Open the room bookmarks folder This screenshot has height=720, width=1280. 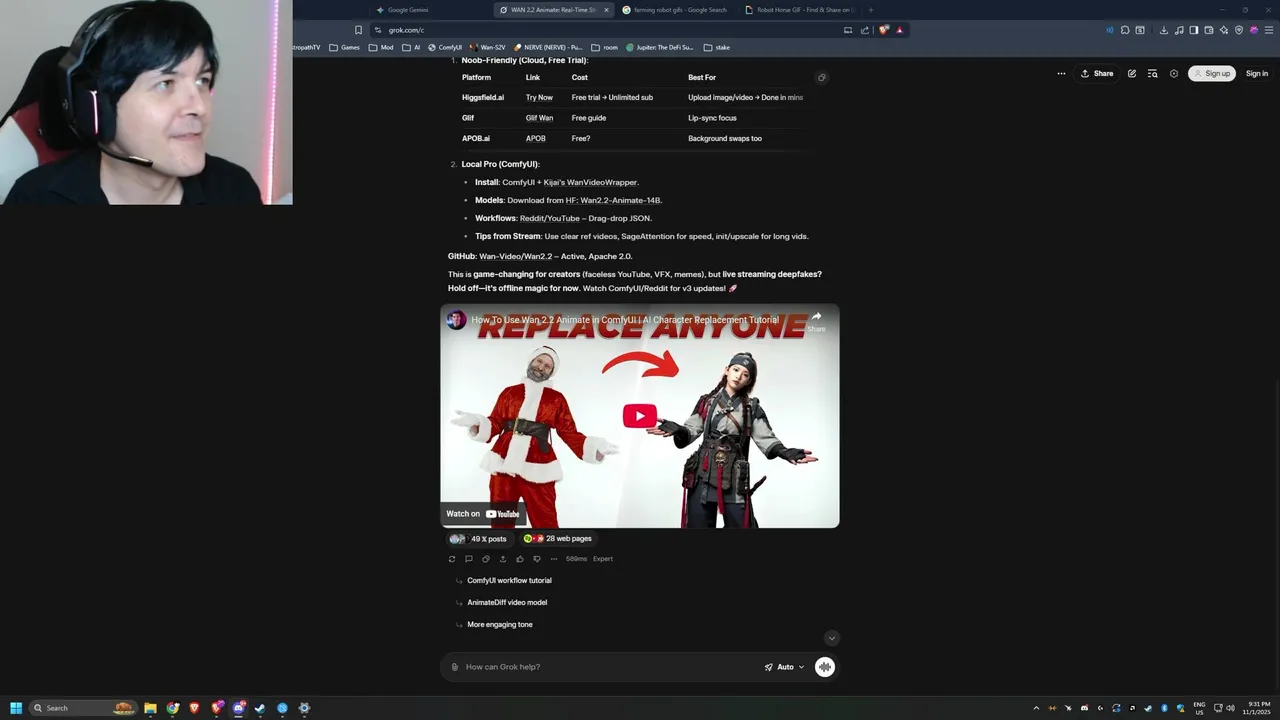[604, 47]
